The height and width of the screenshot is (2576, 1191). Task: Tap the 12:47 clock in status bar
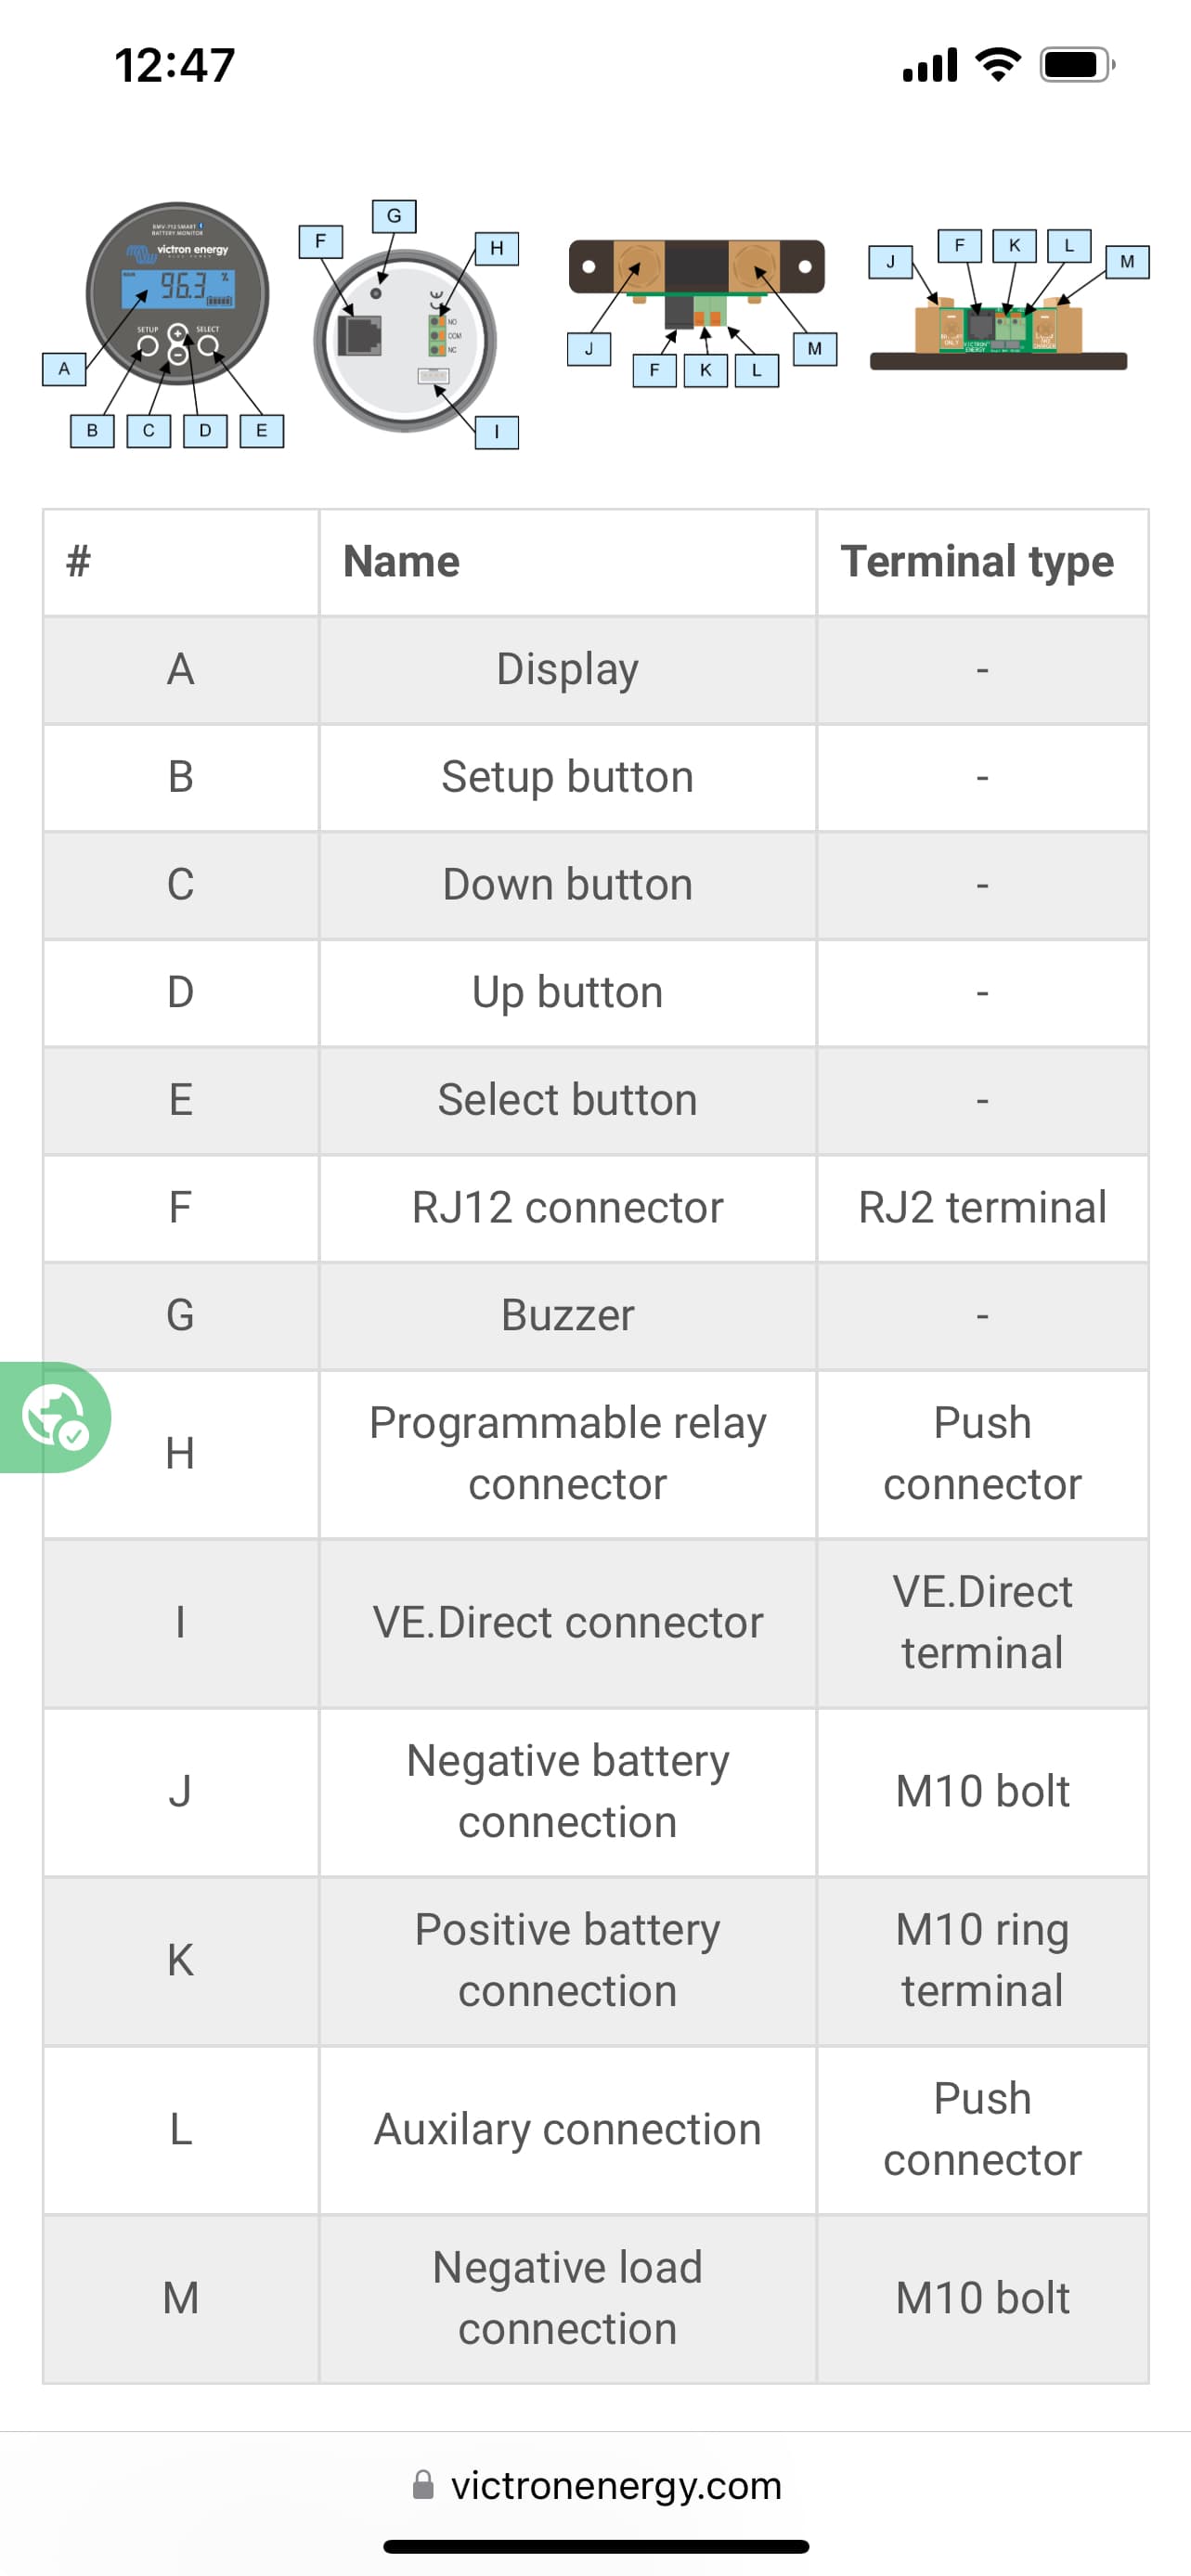pyautogui.click(x=175, y=66)
